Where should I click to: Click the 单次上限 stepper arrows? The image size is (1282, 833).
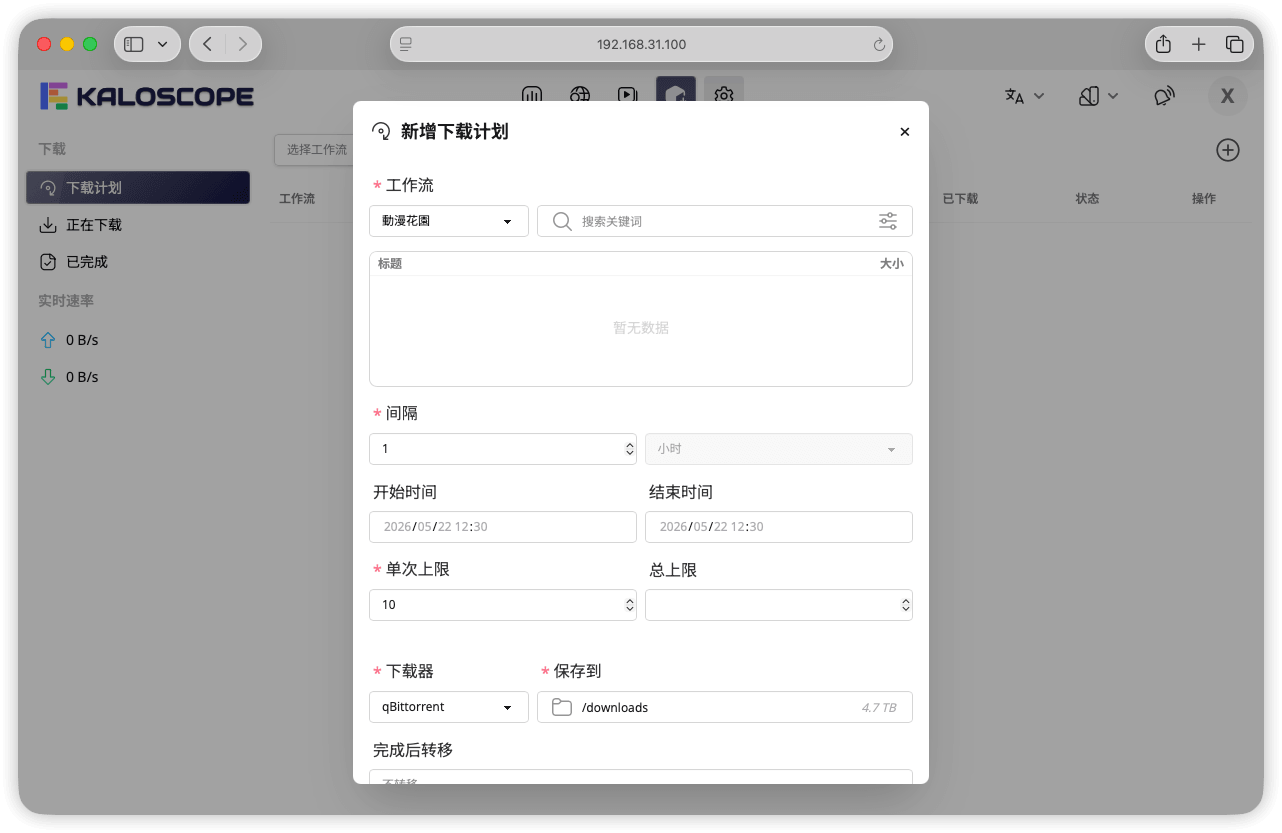629,605
